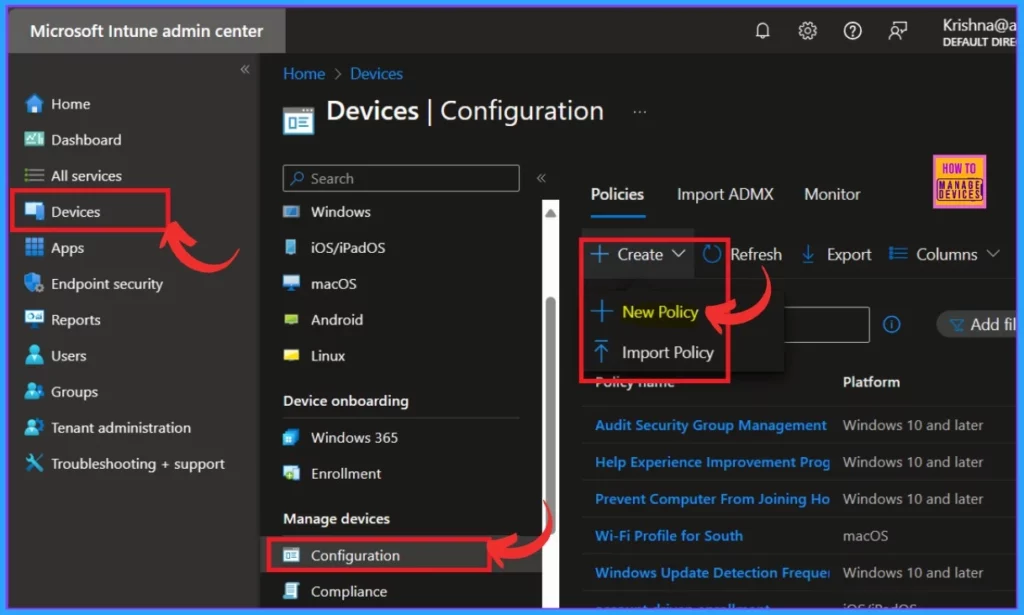Click the Home icon in the sidebar
The image size is (1024, 615).
[34, 103]
